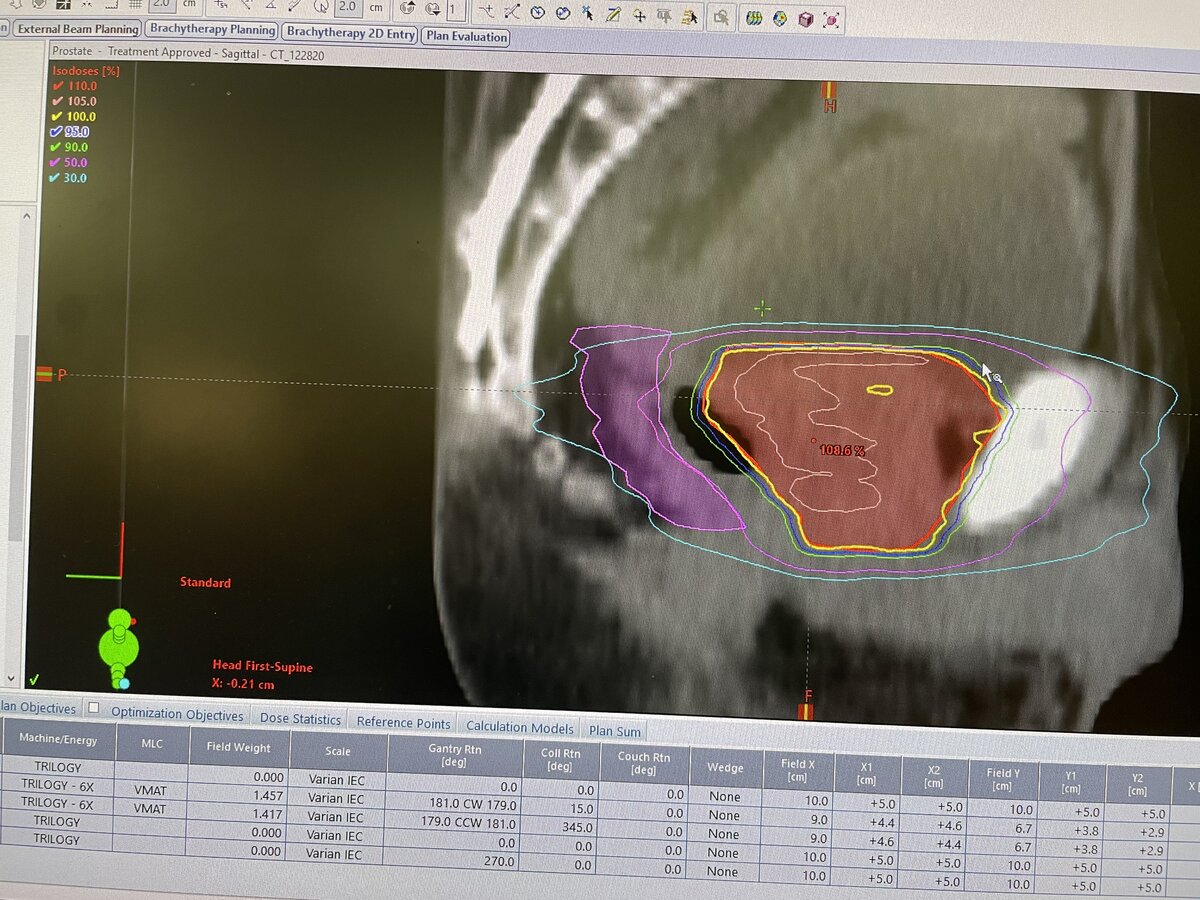Uncheck the 110.0 isodose level
The height and width of the screenshot is (900, 1200).
tap(58, 87)
